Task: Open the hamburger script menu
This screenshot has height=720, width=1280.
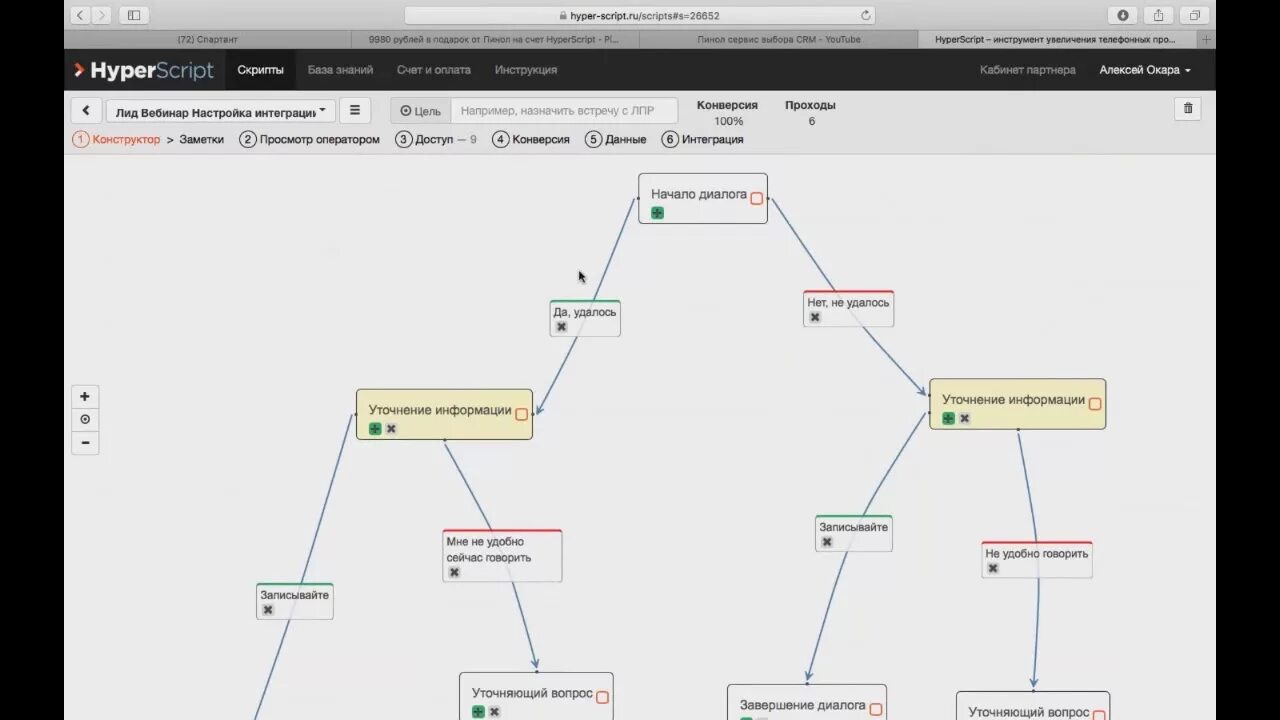Action: click(354, 111)
